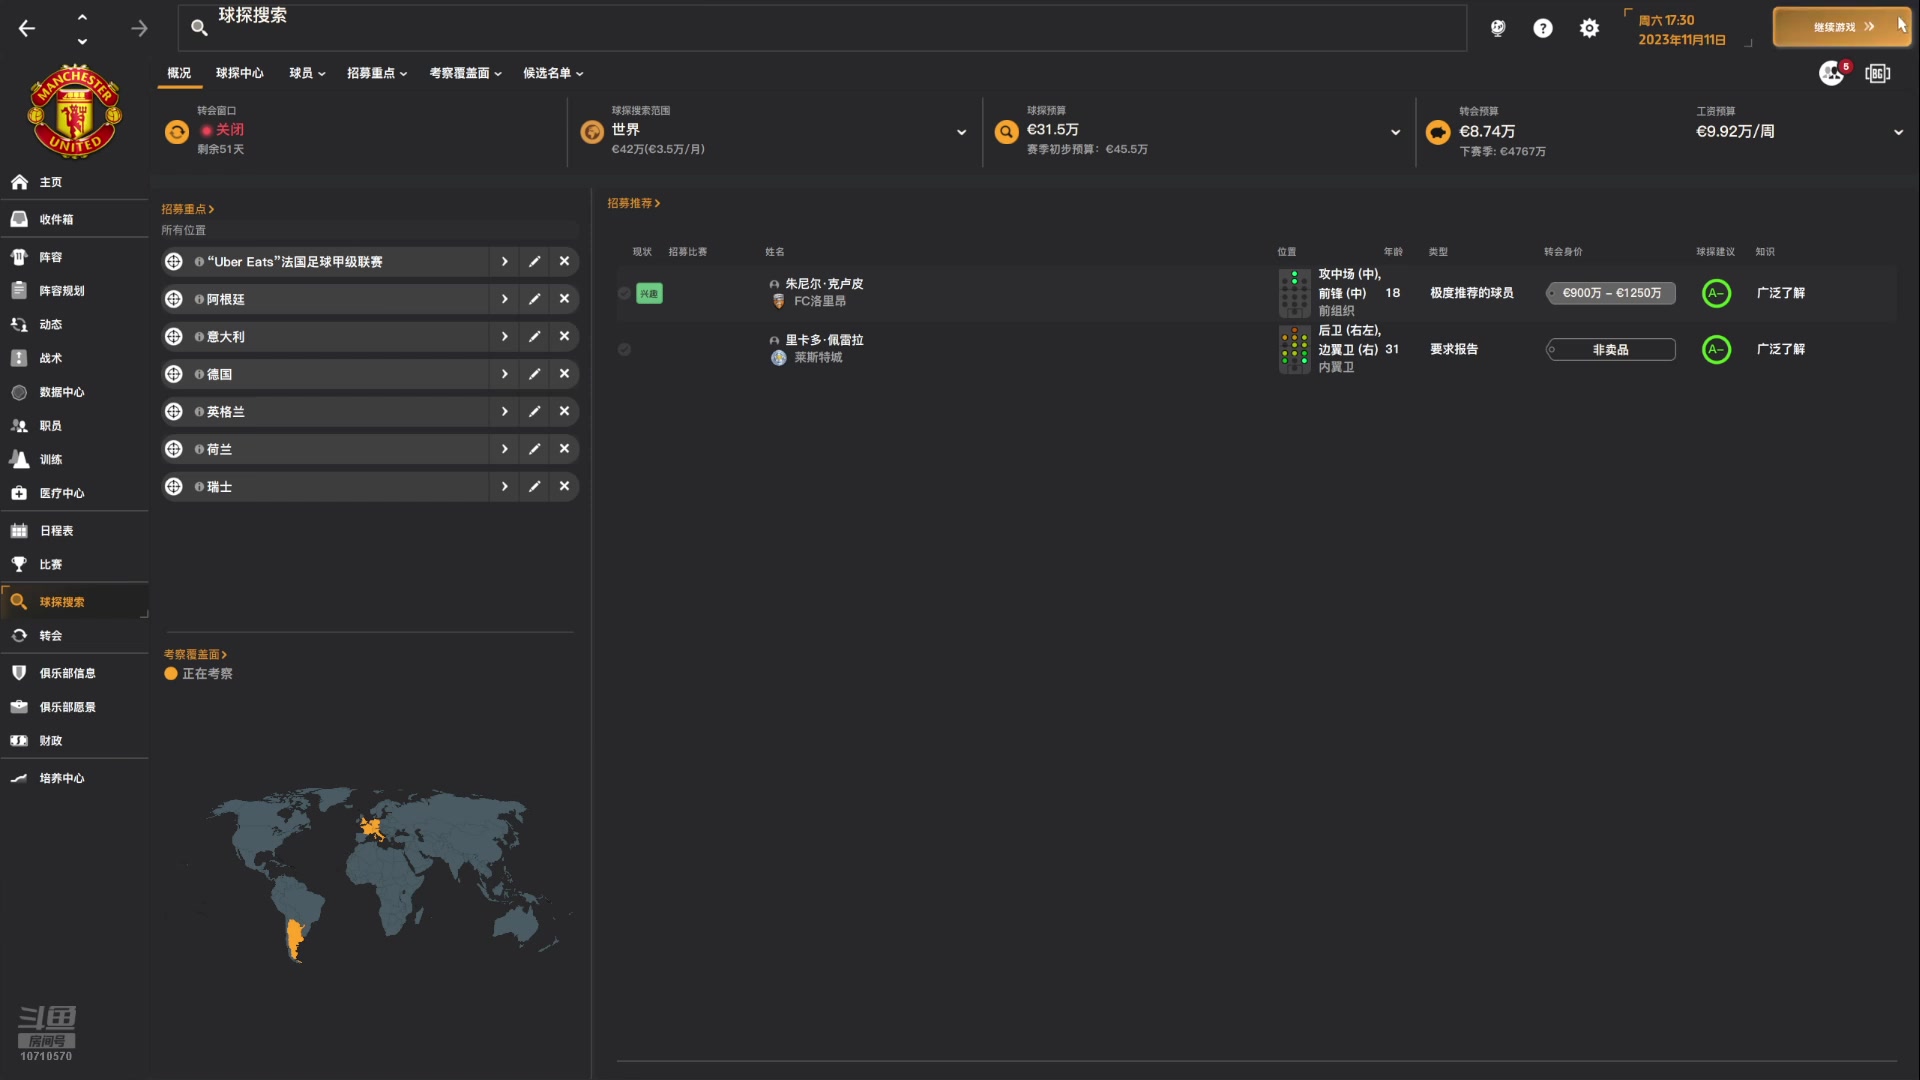Switch to the 概况 overview tab

tap(179, 73)
